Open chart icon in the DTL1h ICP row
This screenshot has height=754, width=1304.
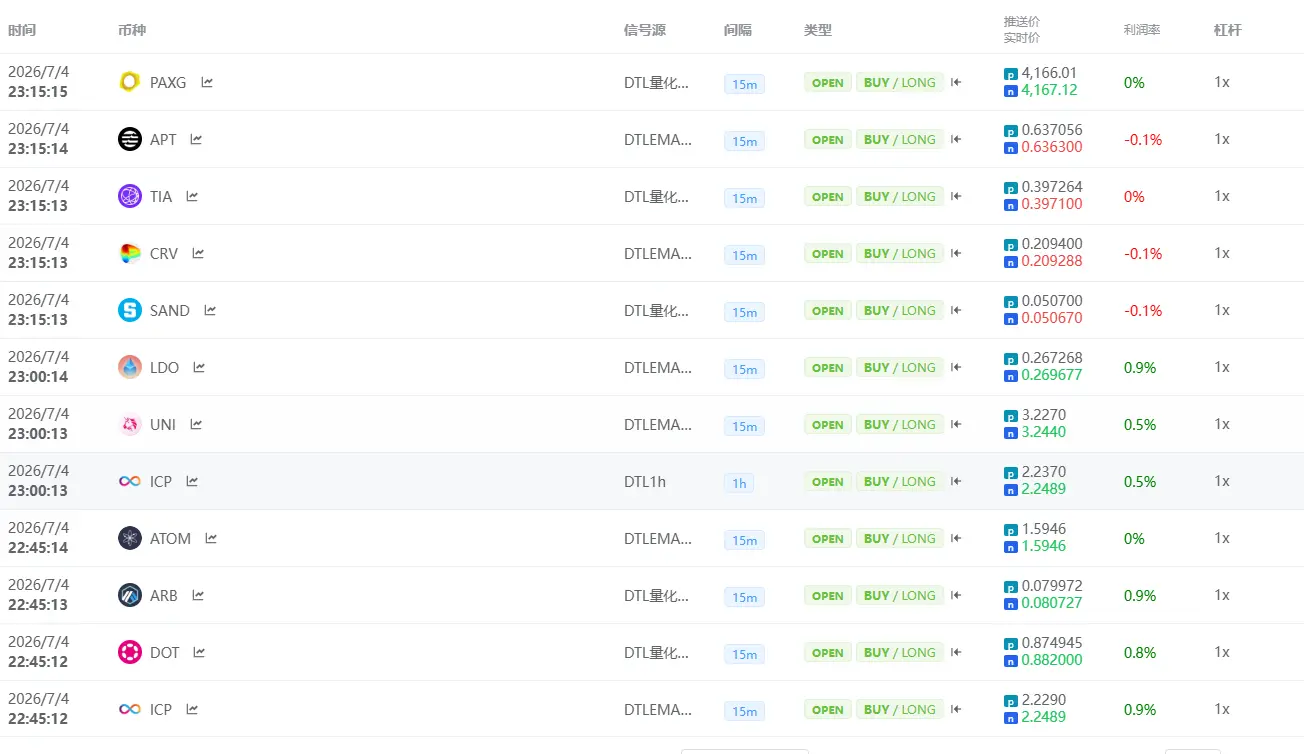pos(192,481)
